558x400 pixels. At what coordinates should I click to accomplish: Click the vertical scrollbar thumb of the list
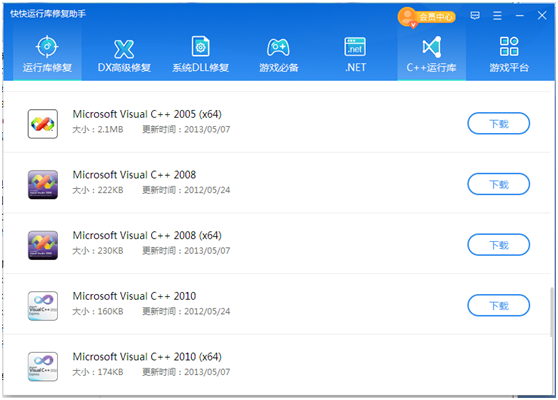tap(552, 312)
